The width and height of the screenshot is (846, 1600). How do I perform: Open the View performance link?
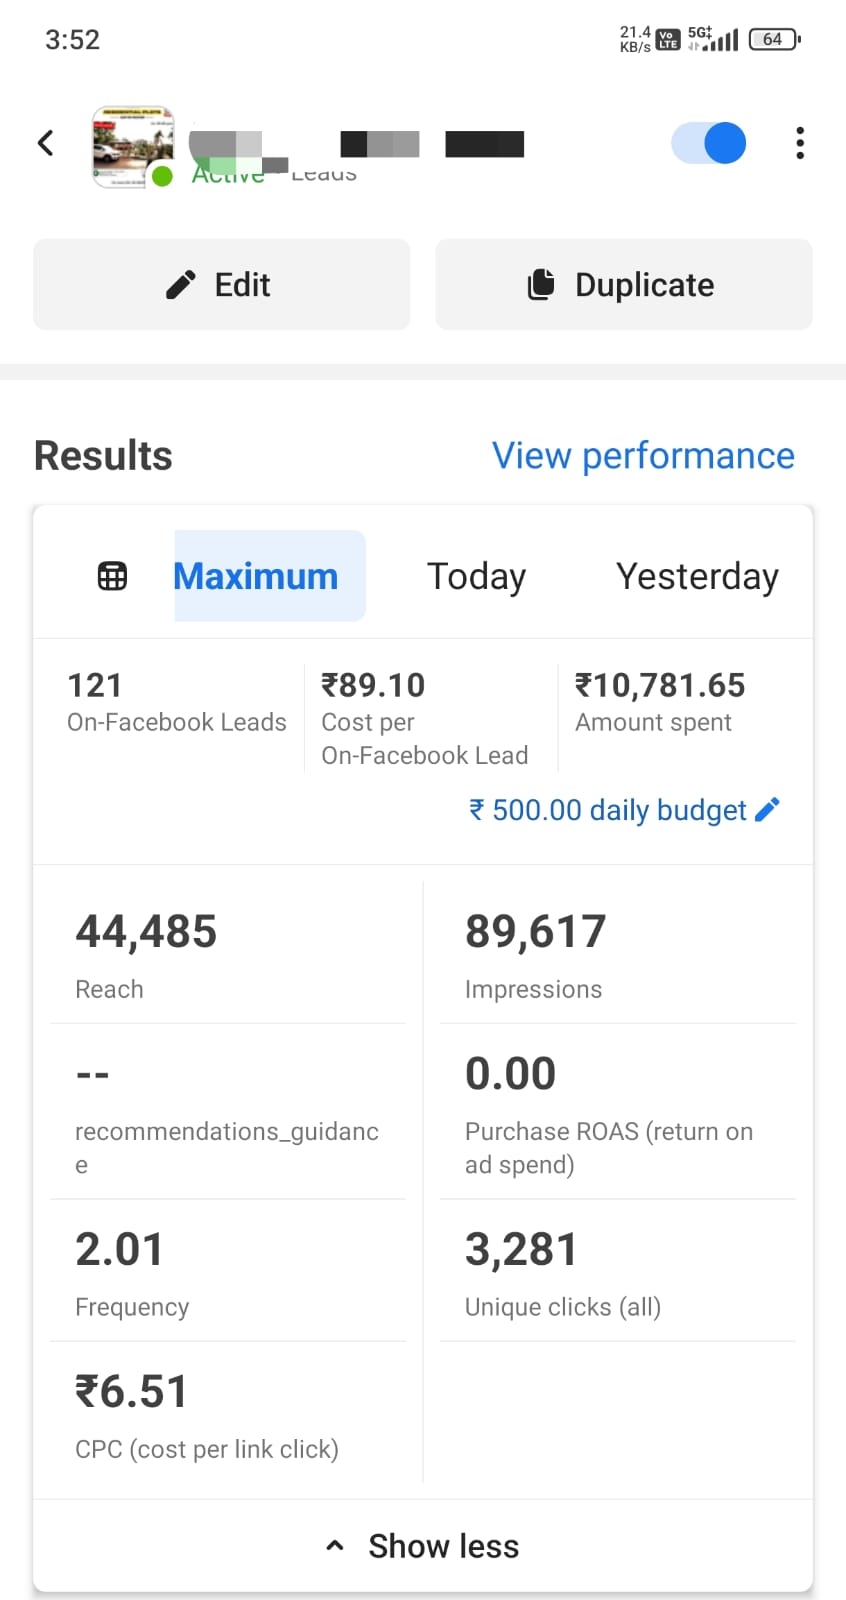click(643, 456)
